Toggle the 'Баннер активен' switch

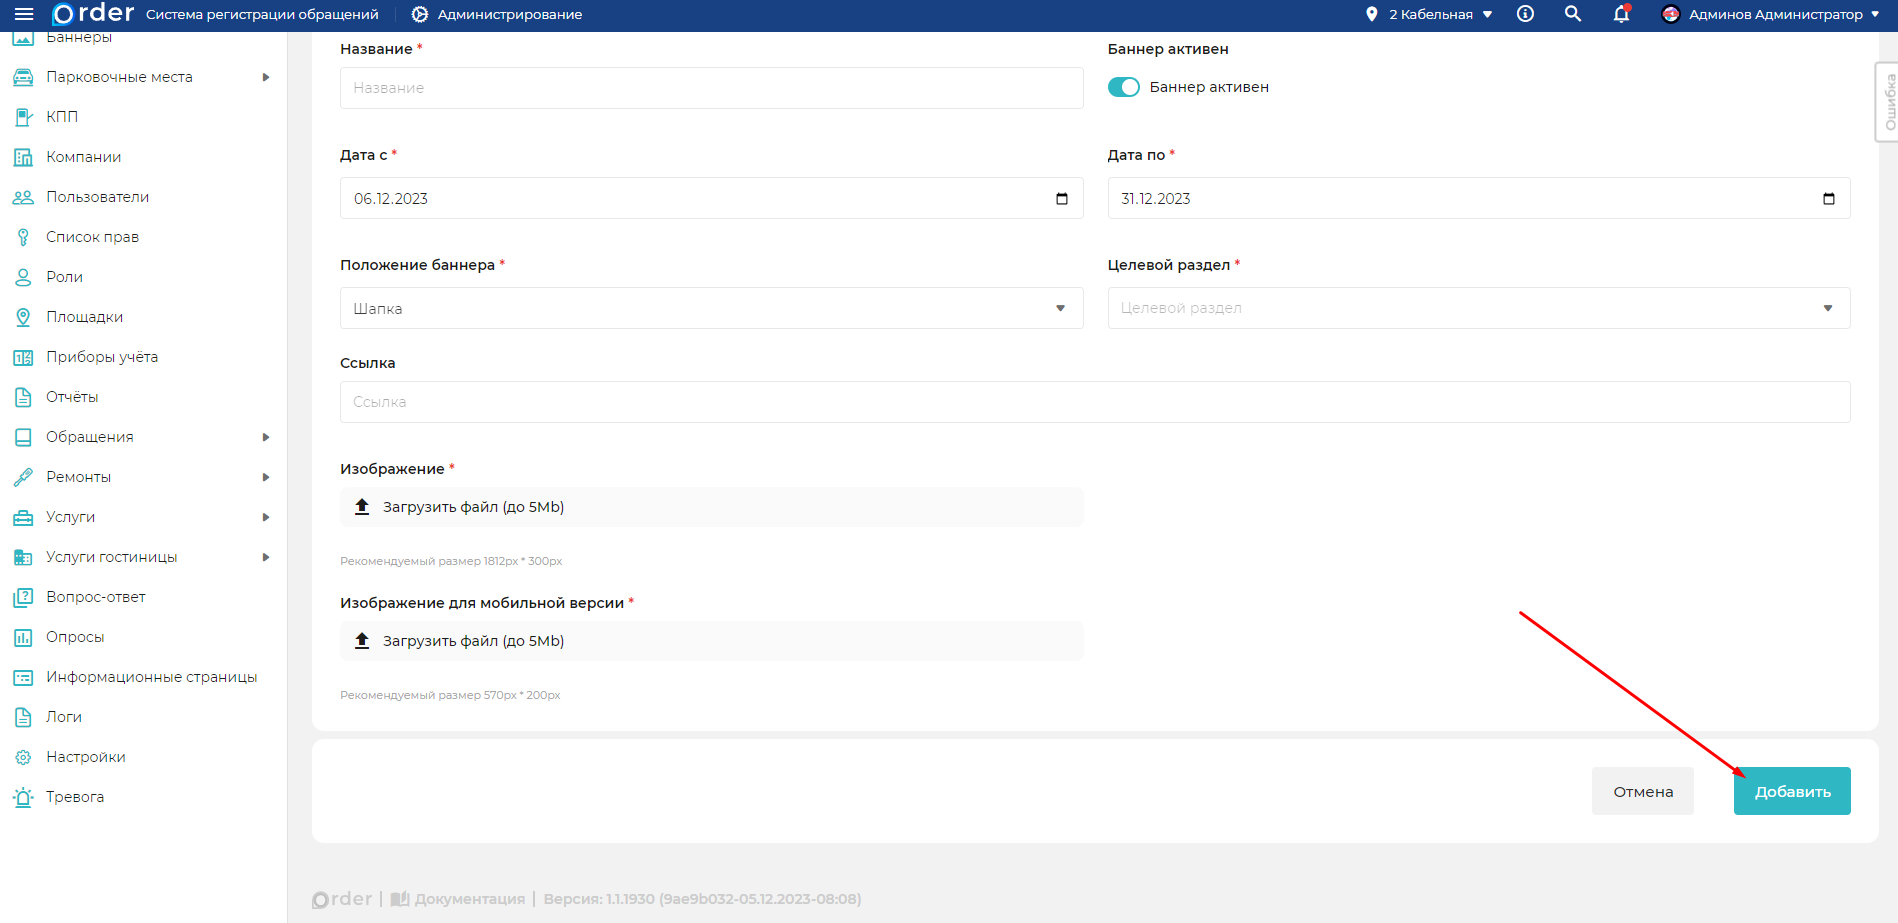pos(1124,87)
